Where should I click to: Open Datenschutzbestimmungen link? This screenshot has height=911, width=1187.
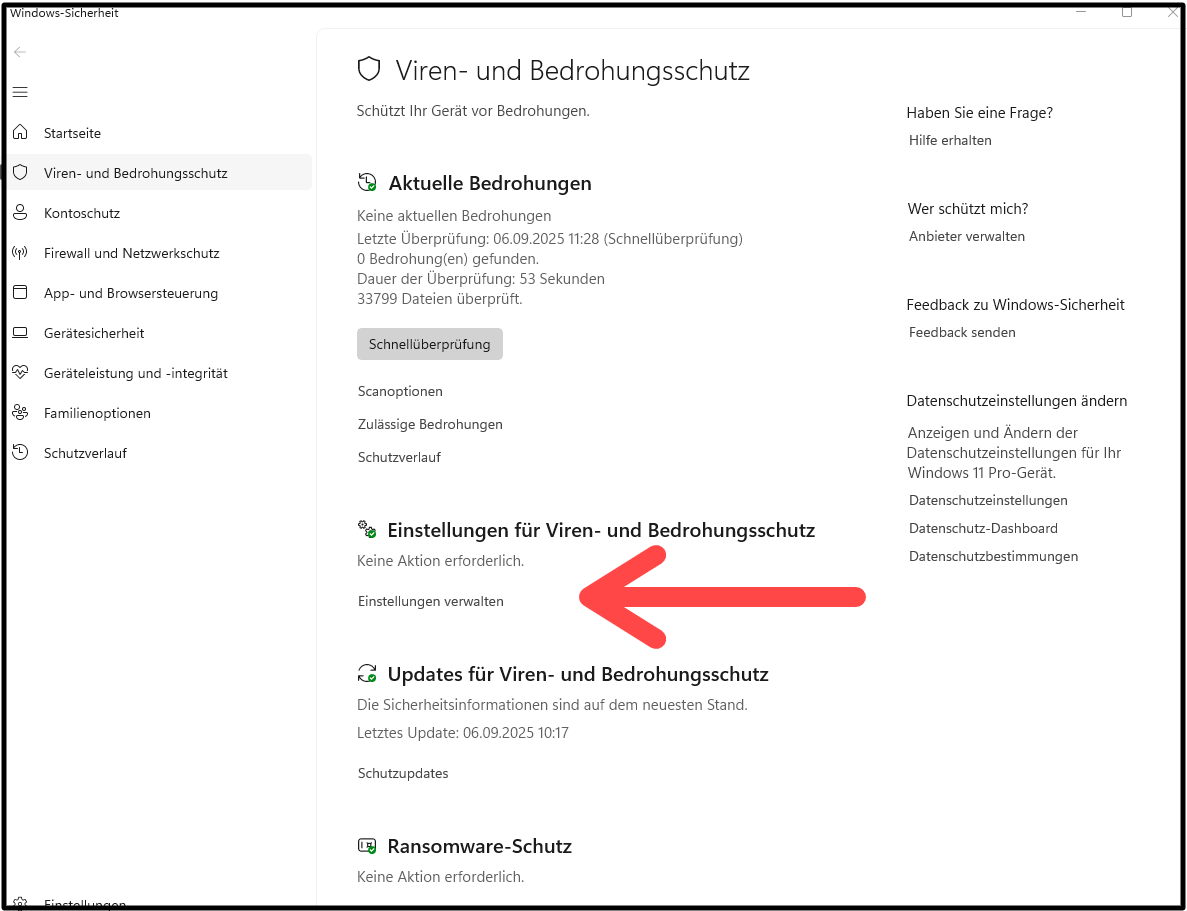[993, 557]
